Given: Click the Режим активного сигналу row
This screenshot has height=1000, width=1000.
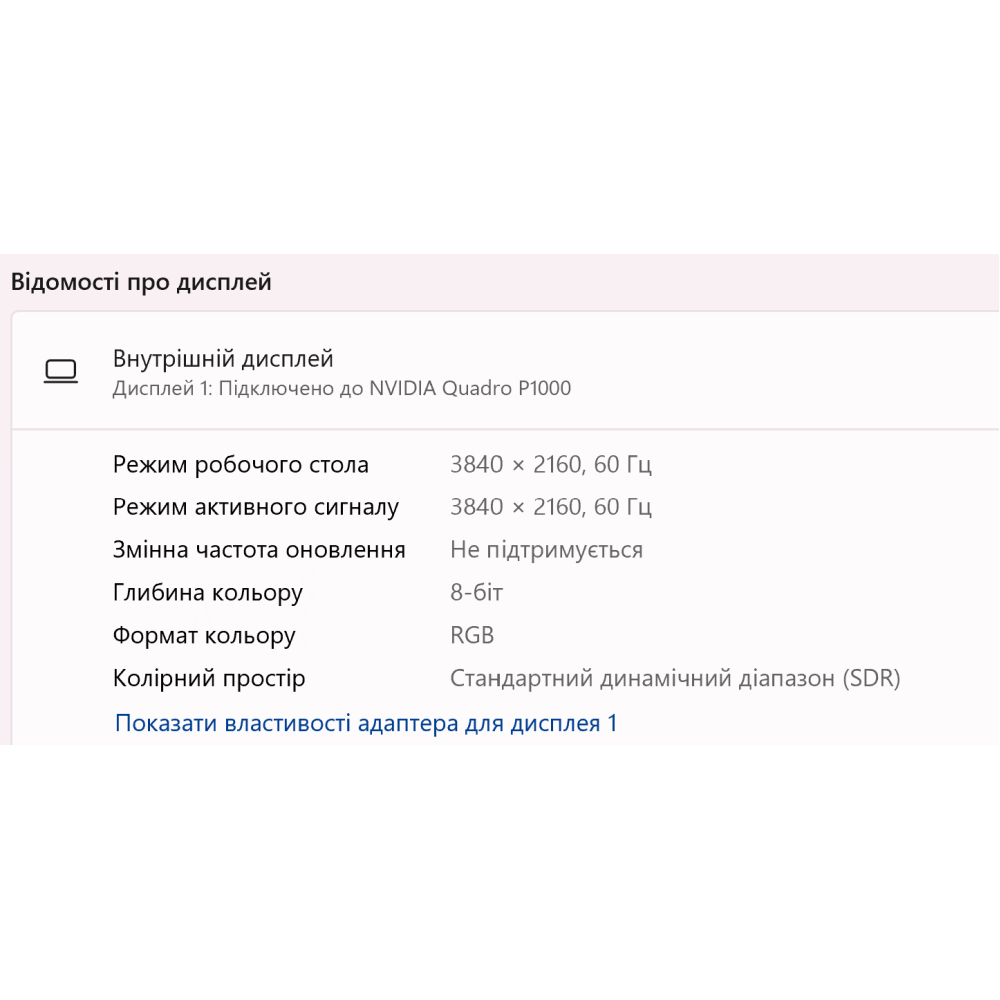Looking at the screenshot, I should (255, 507).
